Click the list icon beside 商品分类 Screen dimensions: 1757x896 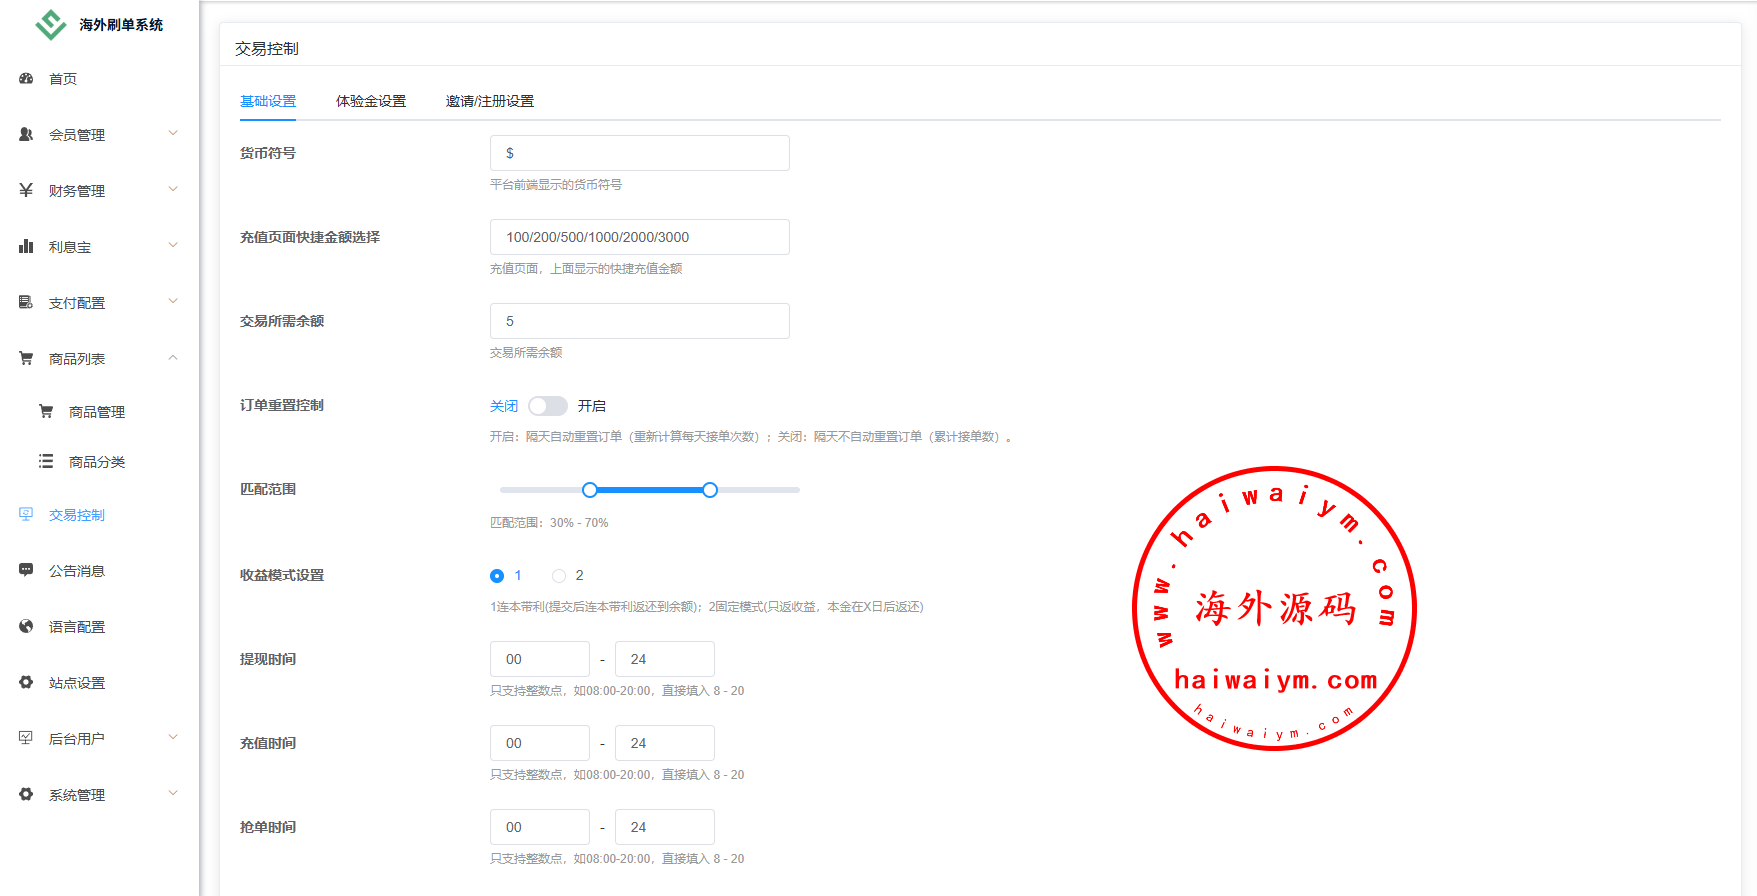point(46,461)
